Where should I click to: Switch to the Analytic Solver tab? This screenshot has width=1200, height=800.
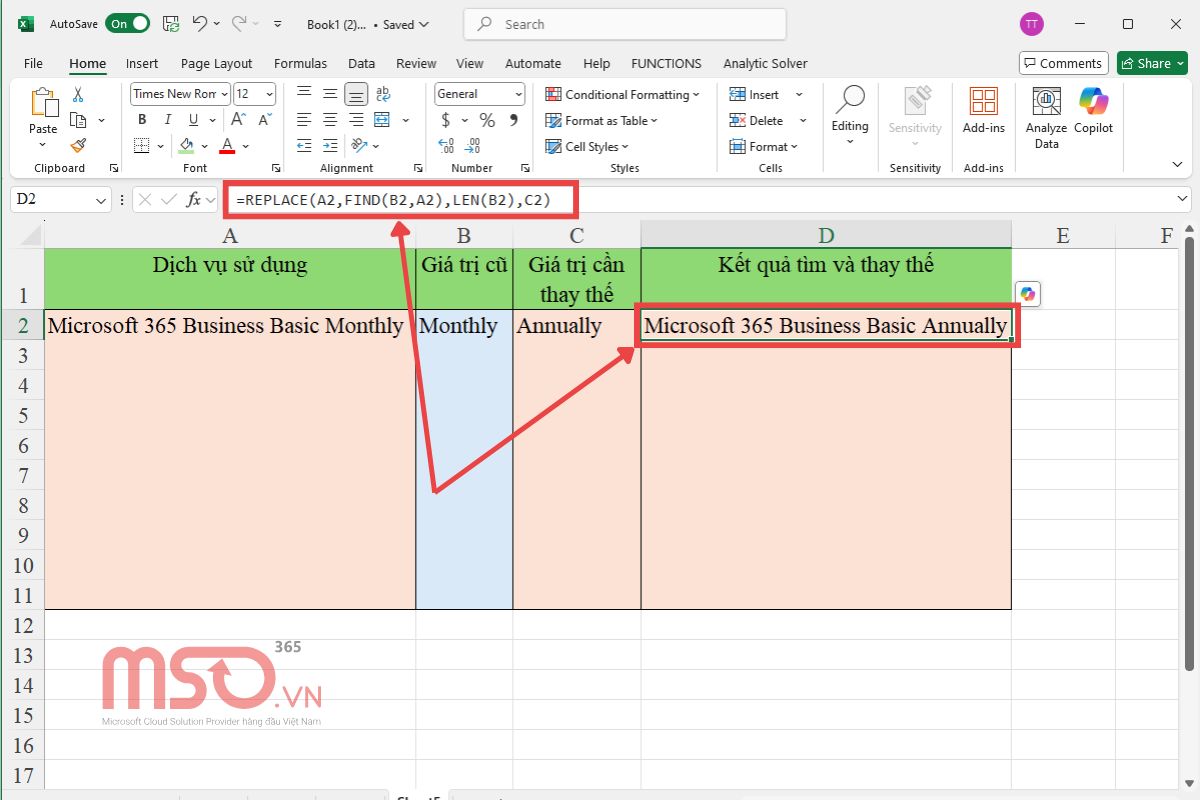(765, 63)
